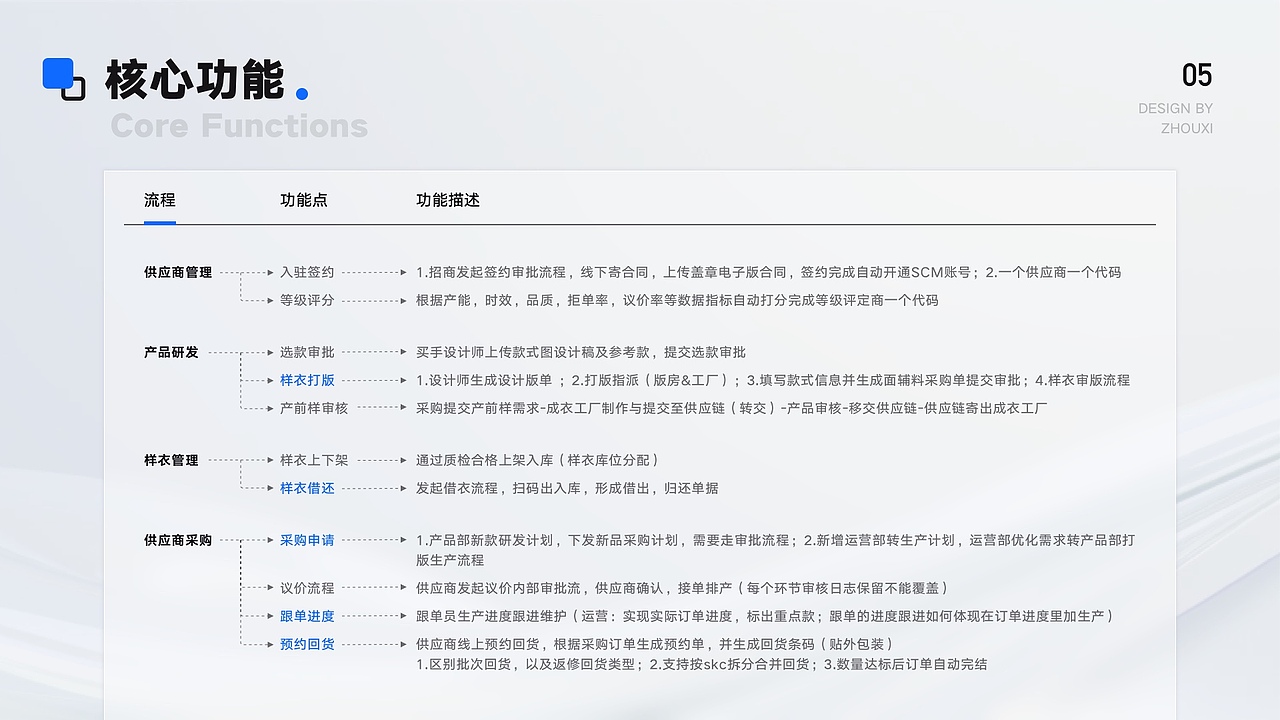The width and height of the screenshot is (1280, 720).
Task: Open the blue 样衣打版 link
Action: pos(307,380)
